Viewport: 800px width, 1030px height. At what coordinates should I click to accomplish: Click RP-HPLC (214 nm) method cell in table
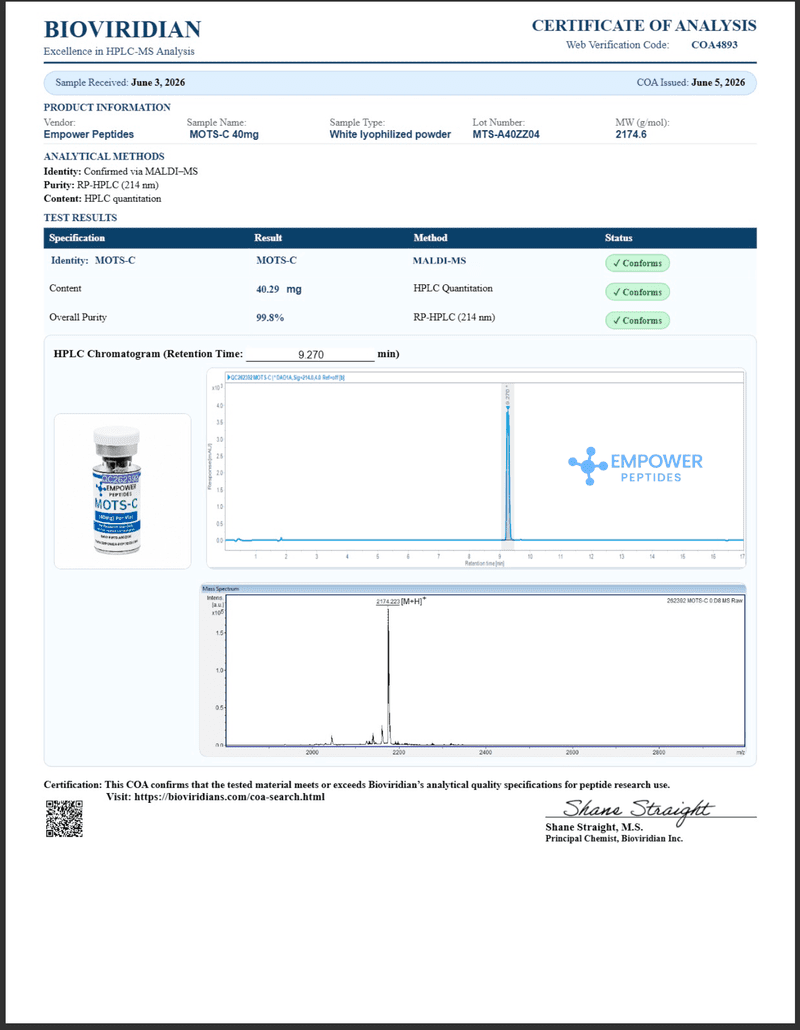pos(454,317)
